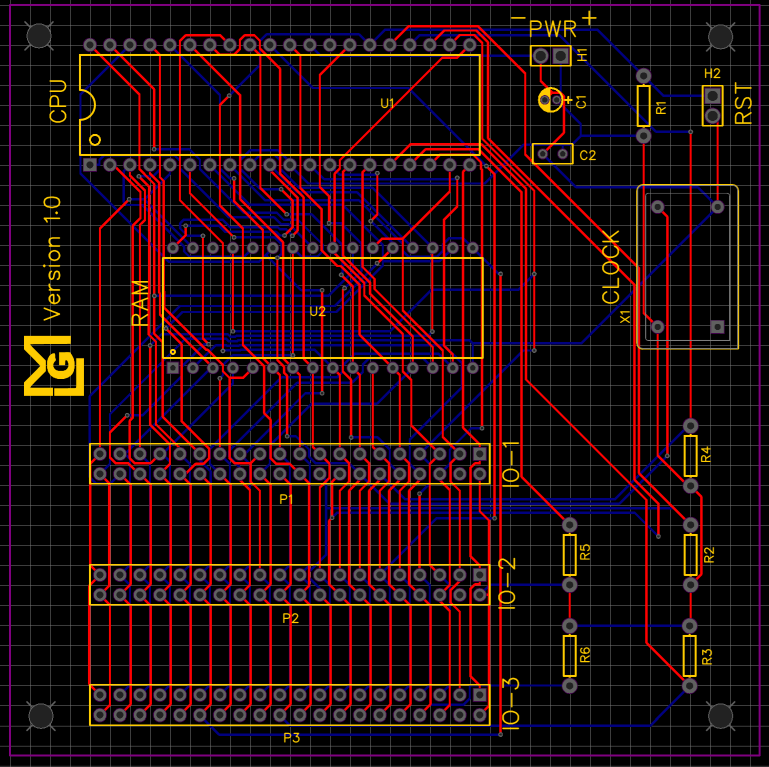Click the round pad of header H1
This screenshot has width=769, height=767.
[540, 56]
